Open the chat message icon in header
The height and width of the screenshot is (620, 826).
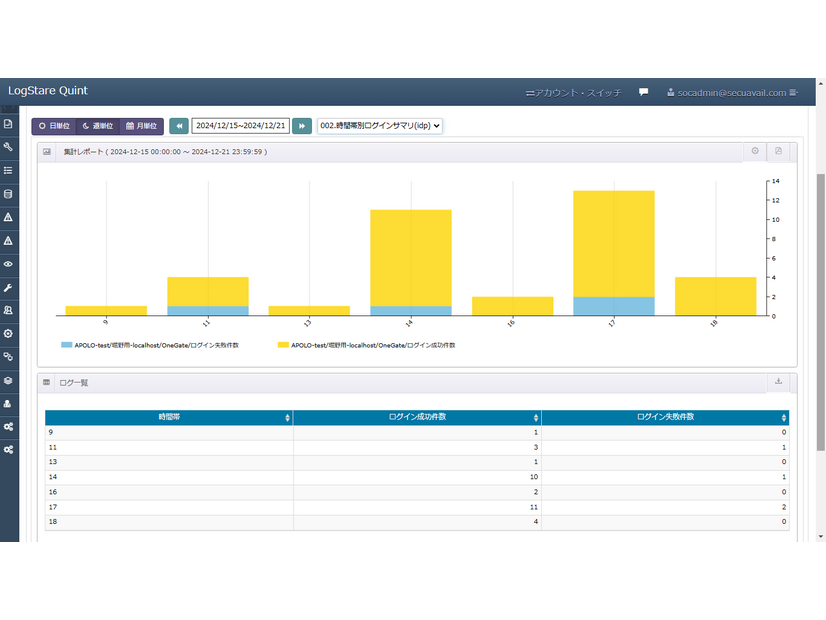[x=643, y=92]
